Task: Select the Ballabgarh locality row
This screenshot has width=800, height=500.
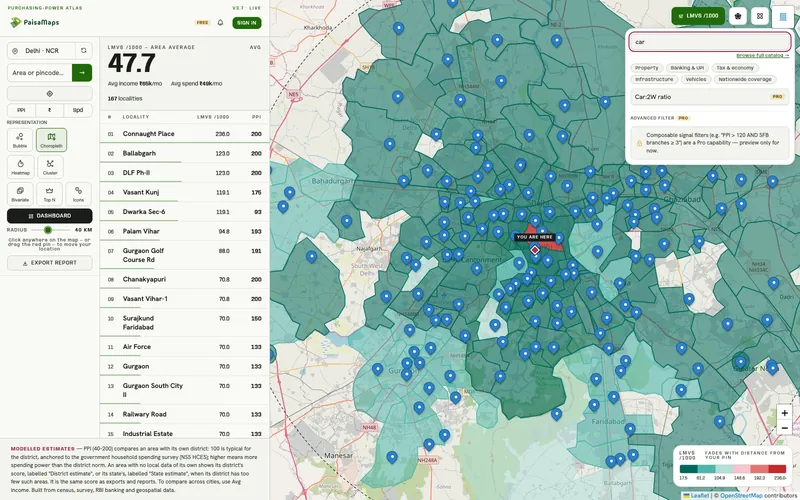Action: [x=184, y=154]
